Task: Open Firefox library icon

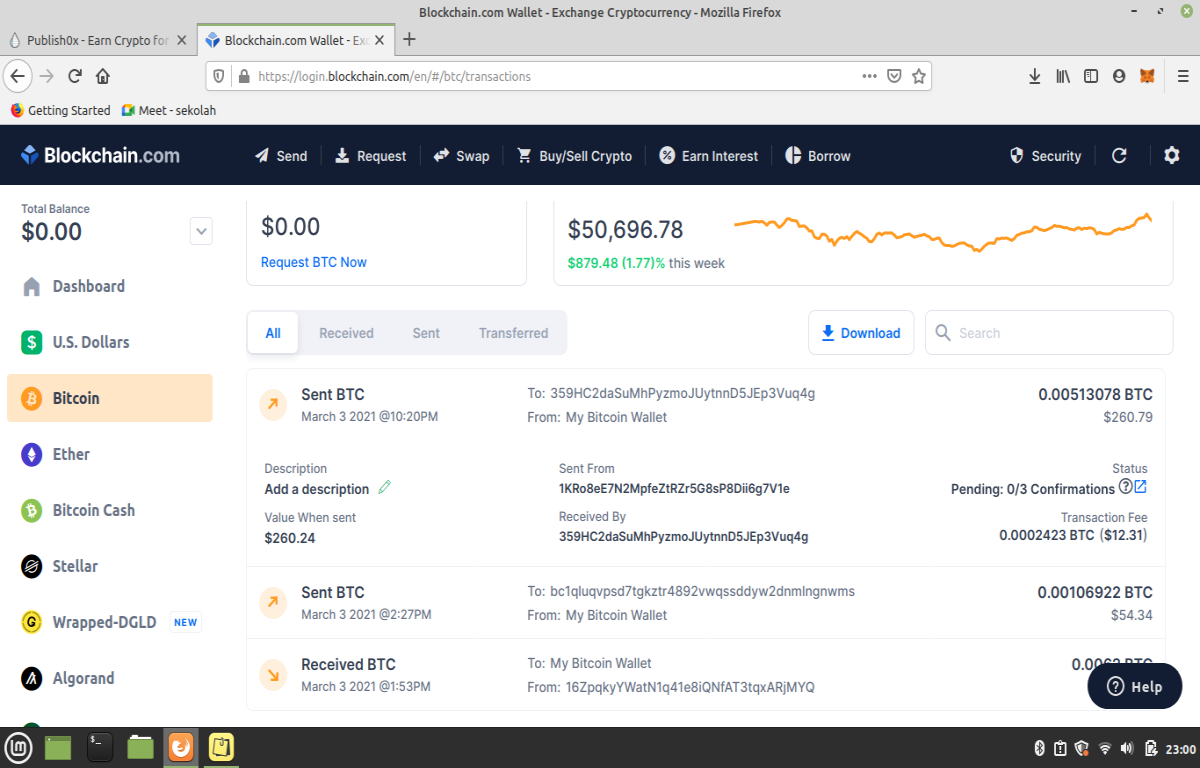Action: [x=1063, y=76]
